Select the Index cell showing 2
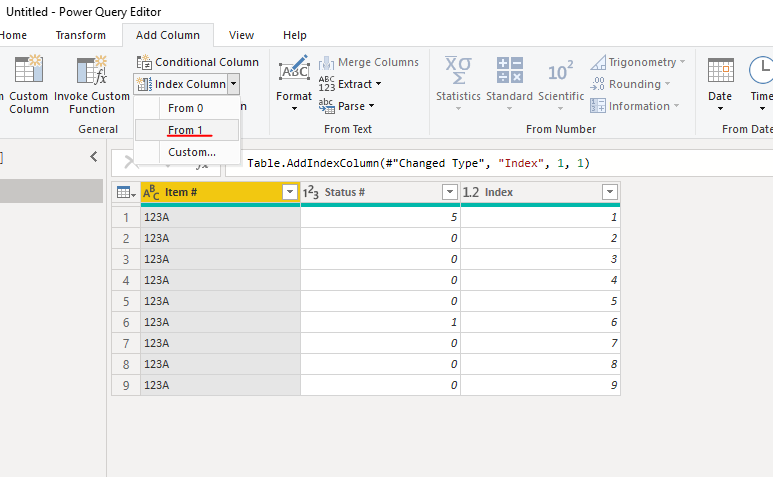 pyautogui.click(x=540, y=238)
